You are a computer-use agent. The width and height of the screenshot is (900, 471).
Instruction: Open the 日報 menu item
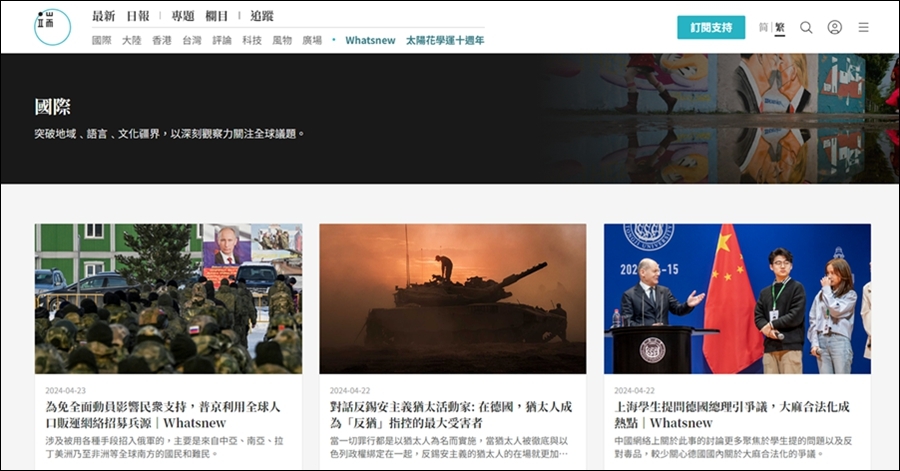pos(138,16)
